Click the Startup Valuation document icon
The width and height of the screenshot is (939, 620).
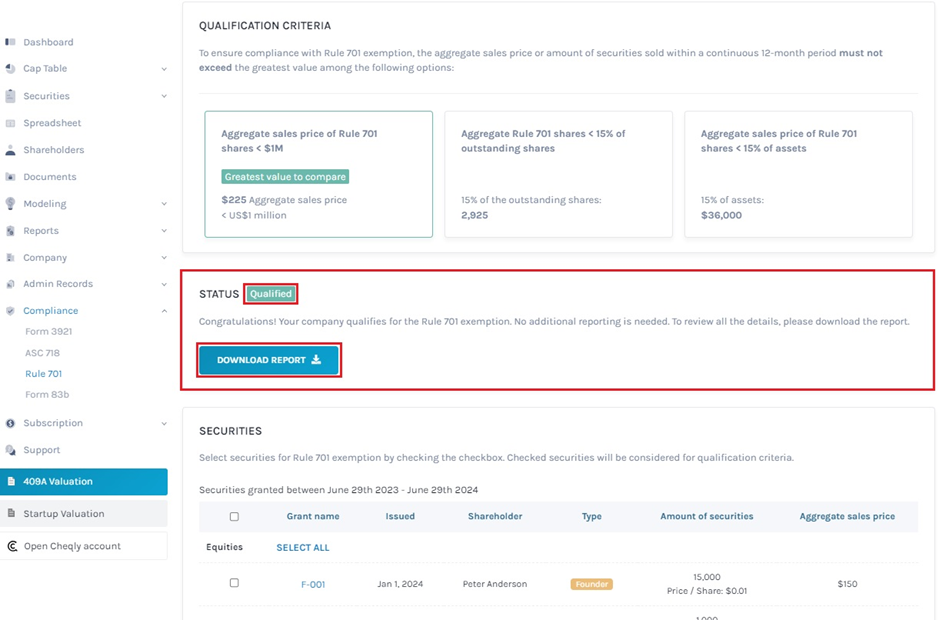11,513
